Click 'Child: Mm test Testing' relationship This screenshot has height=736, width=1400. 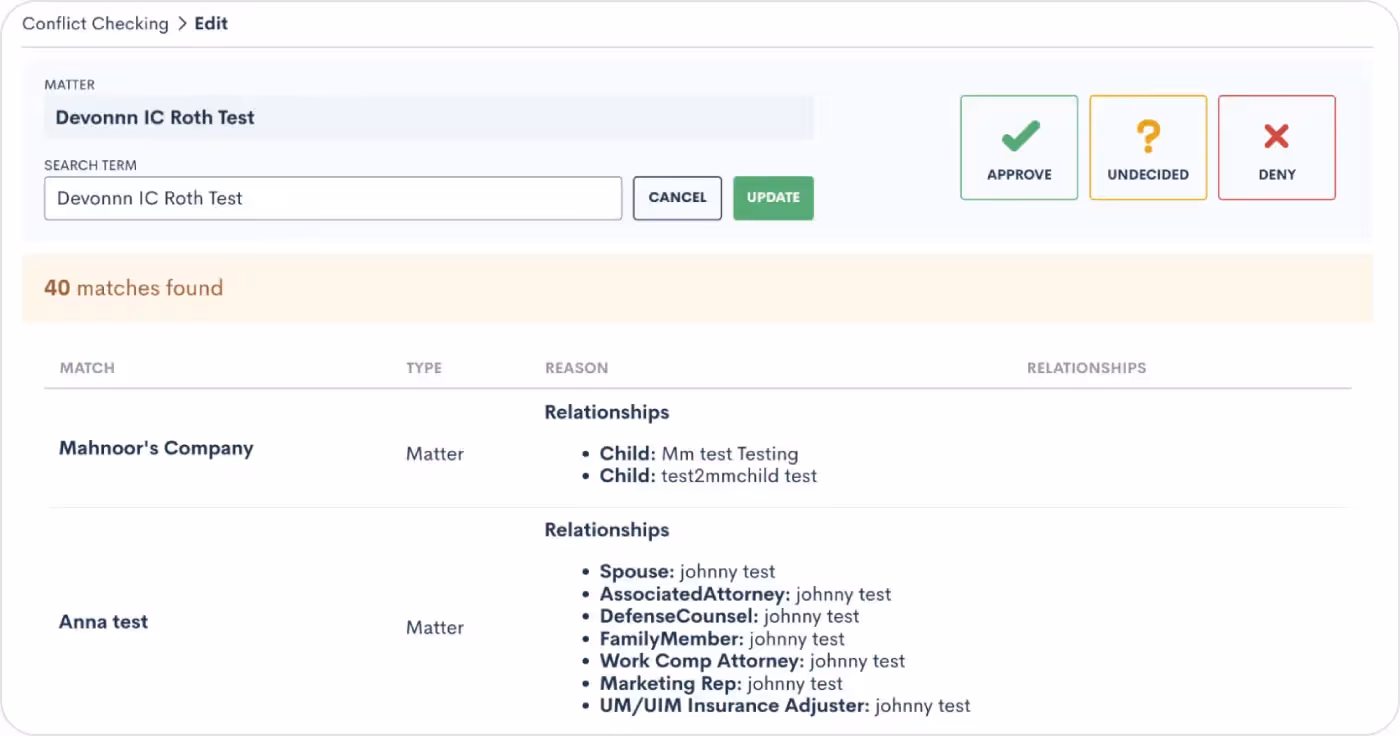[x=699, y=454]
